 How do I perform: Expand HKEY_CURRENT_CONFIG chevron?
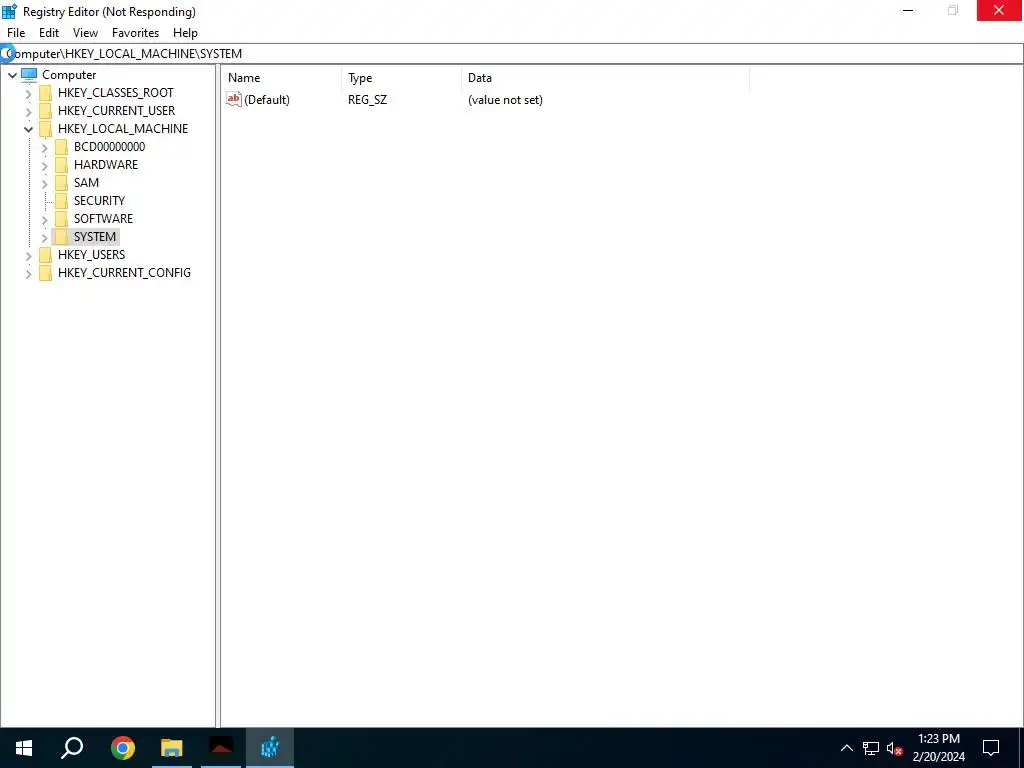click(28, 274)
